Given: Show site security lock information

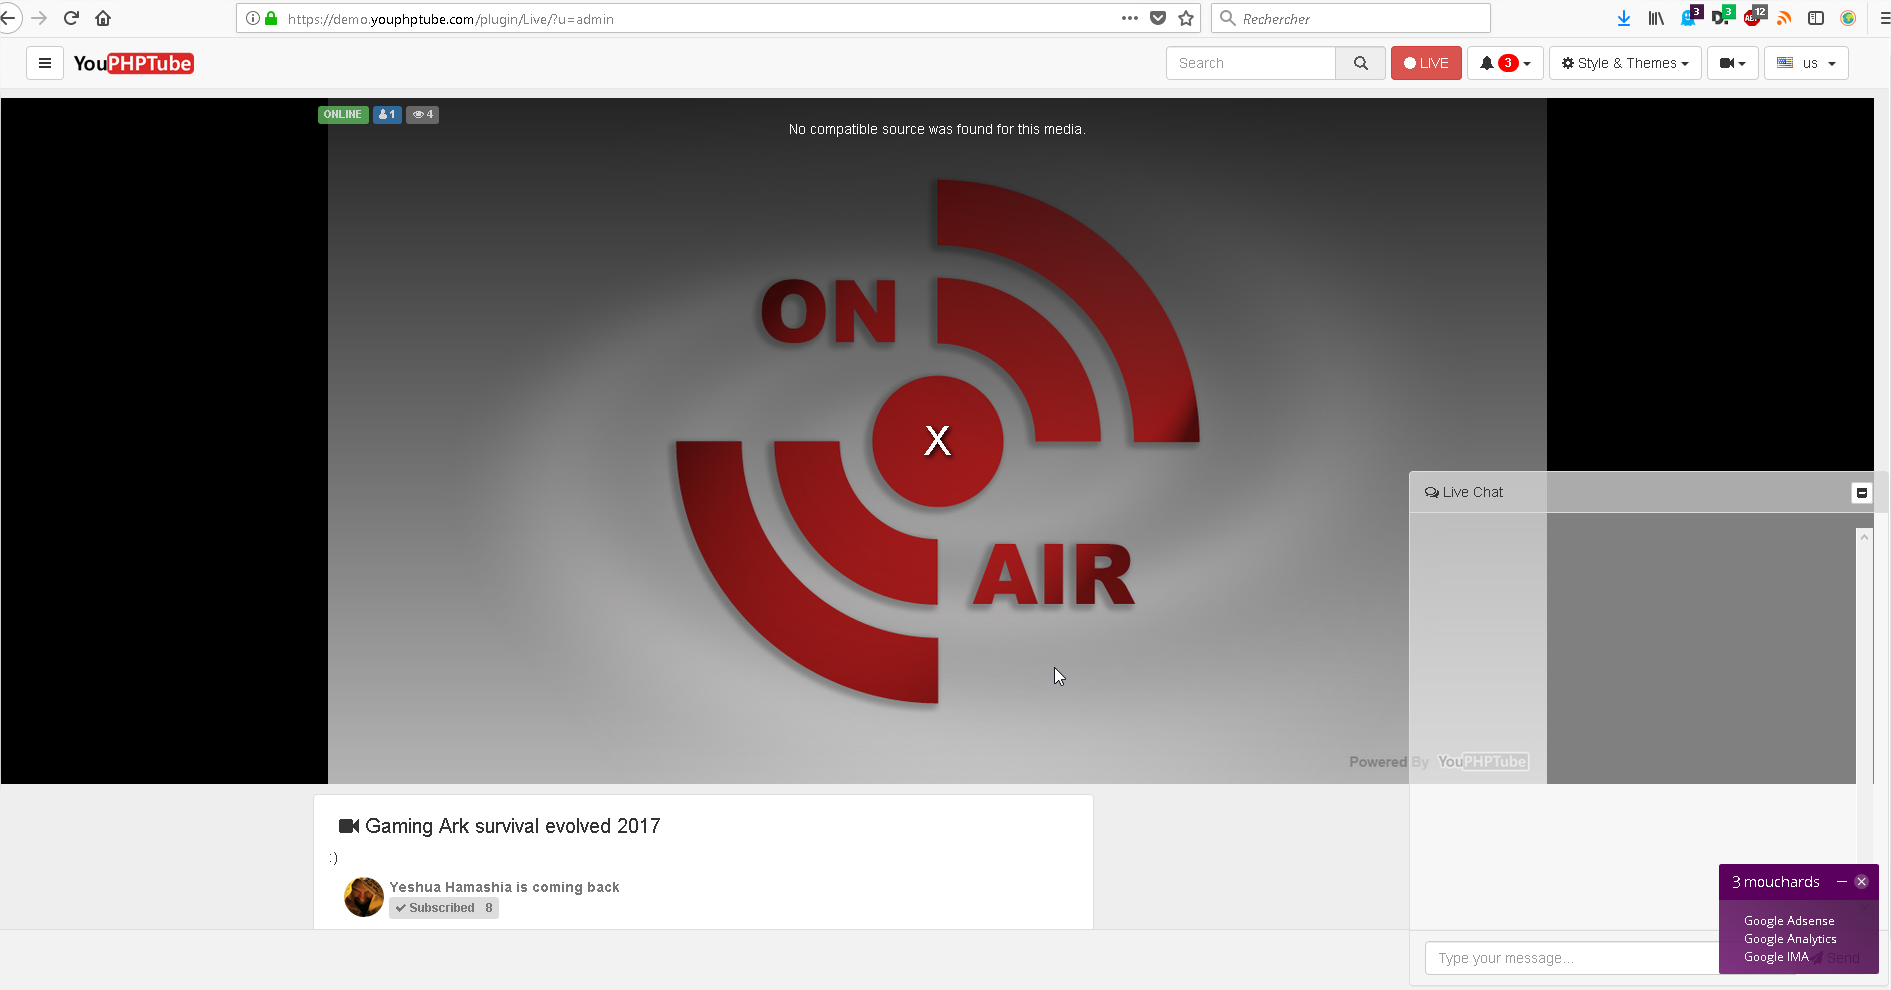Looking at the screenshot, I should pos(271,18).
